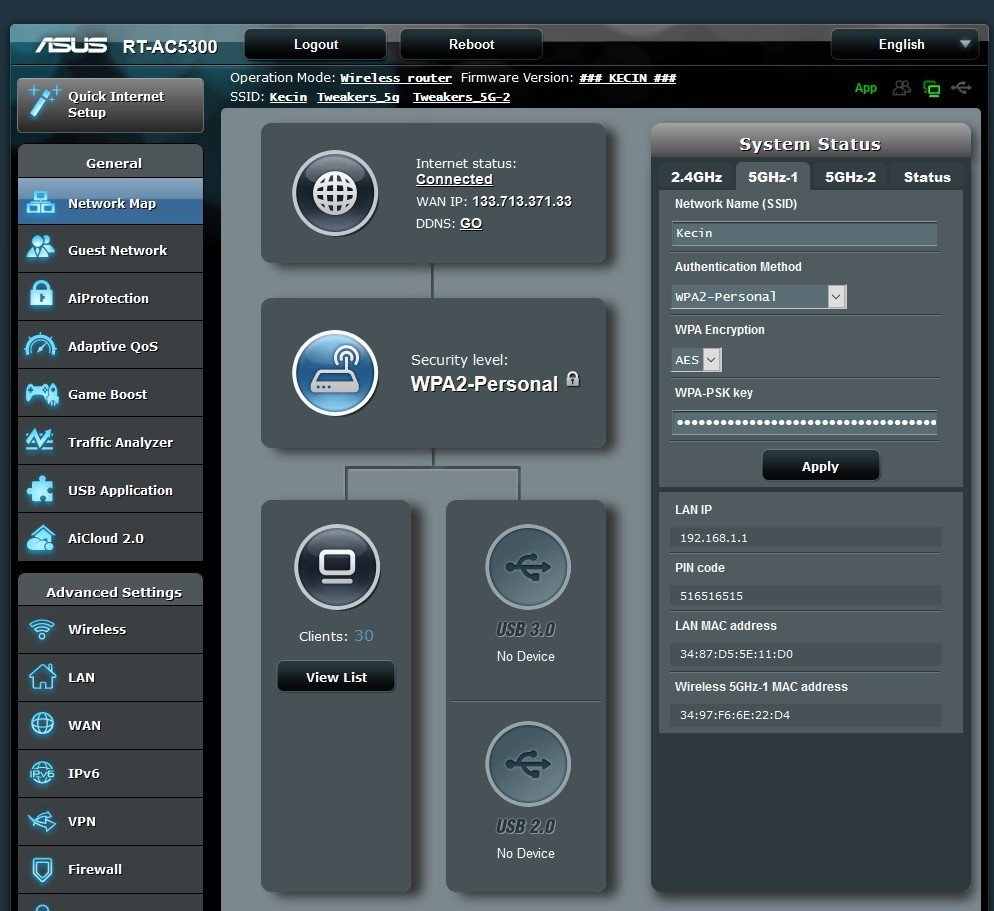
Task: Click the Adaptive QoS gauge icon
Action: coord(41,345)
